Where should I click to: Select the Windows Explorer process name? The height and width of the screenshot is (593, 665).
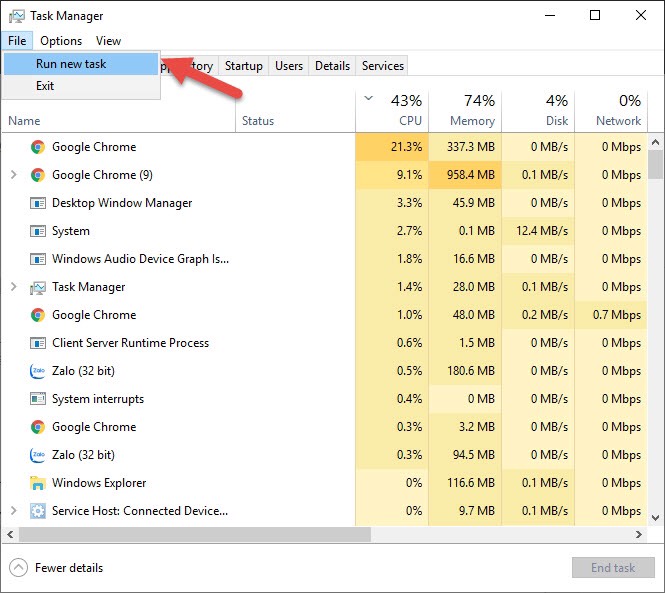coord(99,483)
